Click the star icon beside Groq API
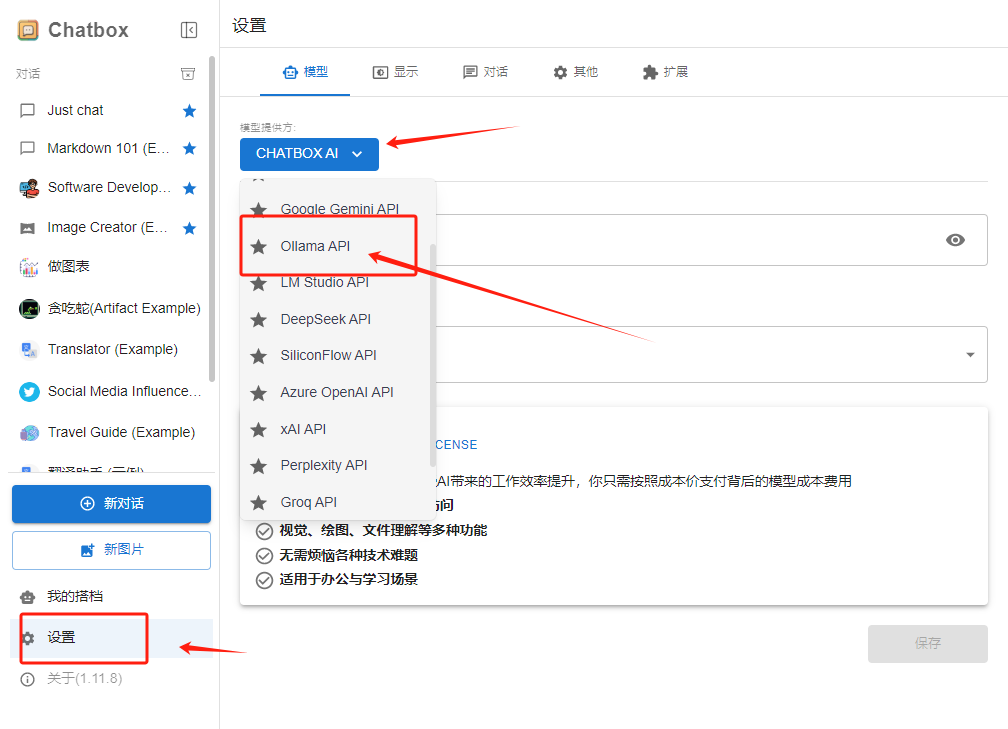Screen dimensions: 1008x729 pyautogui.click(x=258, y=503)
